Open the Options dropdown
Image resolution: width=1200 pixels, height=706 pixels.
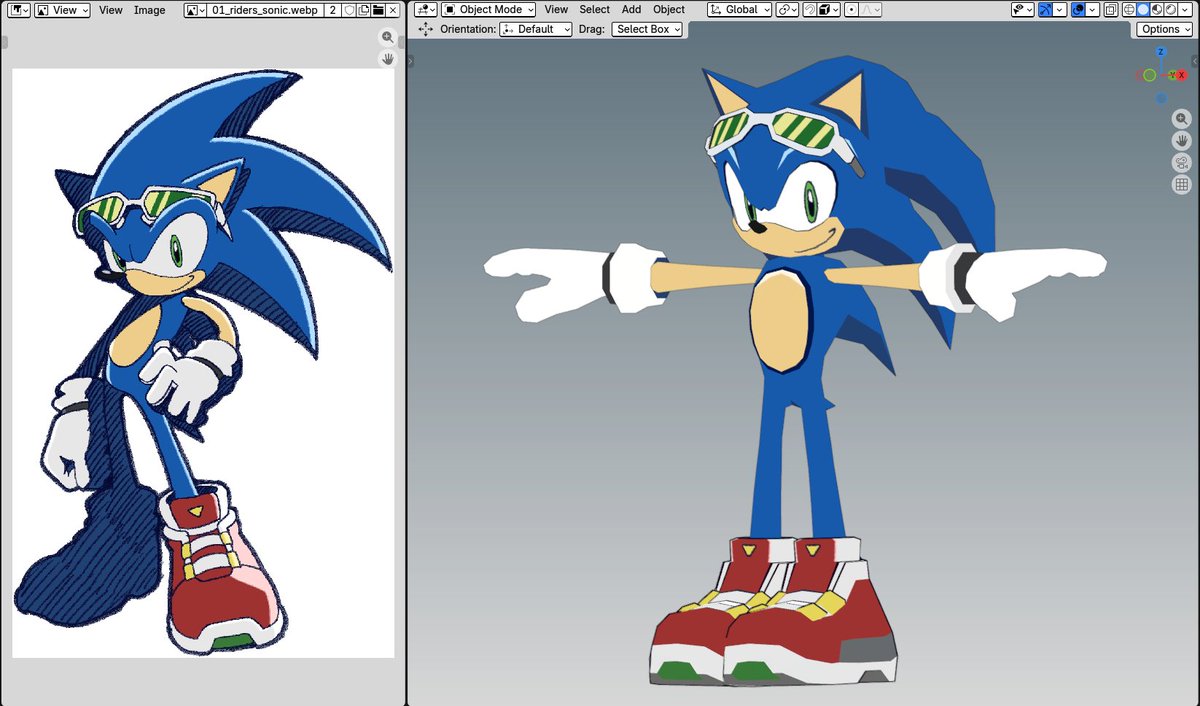[1164, 29]
